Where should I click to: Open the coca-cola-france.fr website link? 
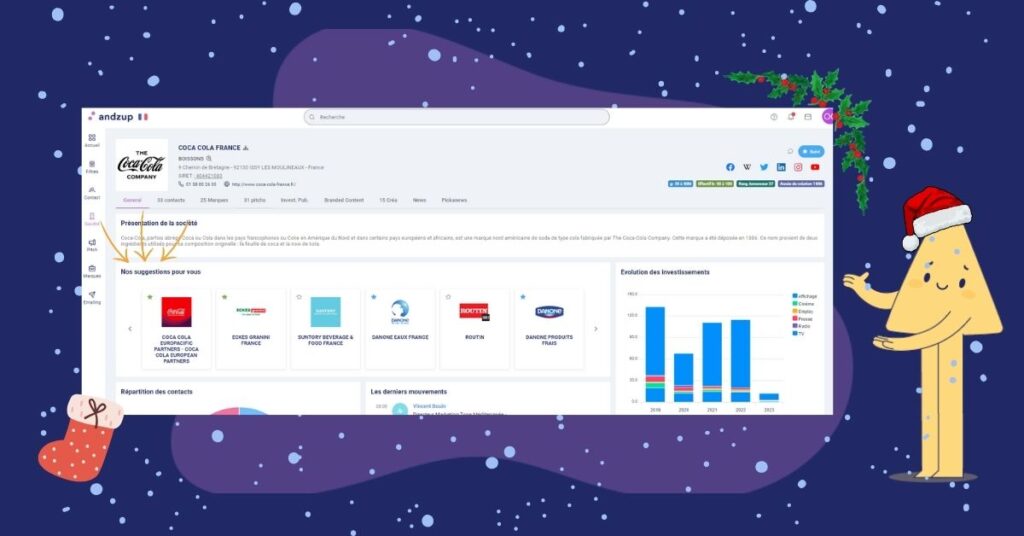tap(263, 184)
